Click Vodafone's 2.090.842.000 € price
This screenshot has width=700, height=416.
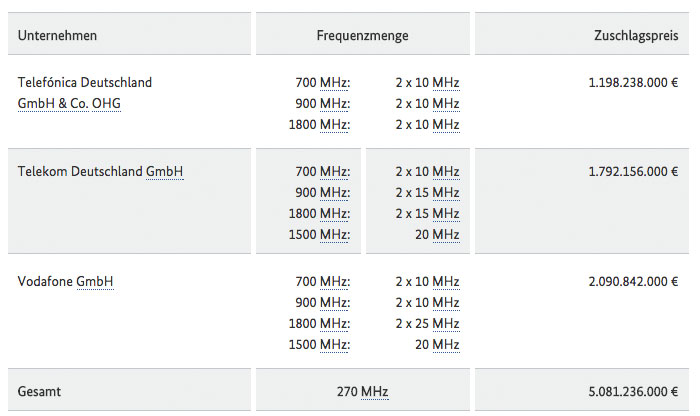633,282
